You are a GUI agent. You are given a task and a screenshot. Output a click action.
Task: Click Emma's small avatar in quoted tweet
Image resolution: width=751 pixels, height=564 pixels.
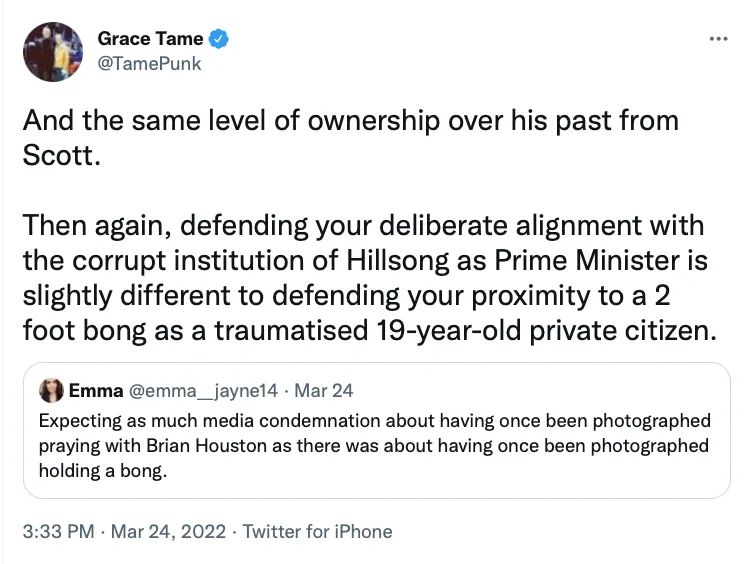click(51, 389)
